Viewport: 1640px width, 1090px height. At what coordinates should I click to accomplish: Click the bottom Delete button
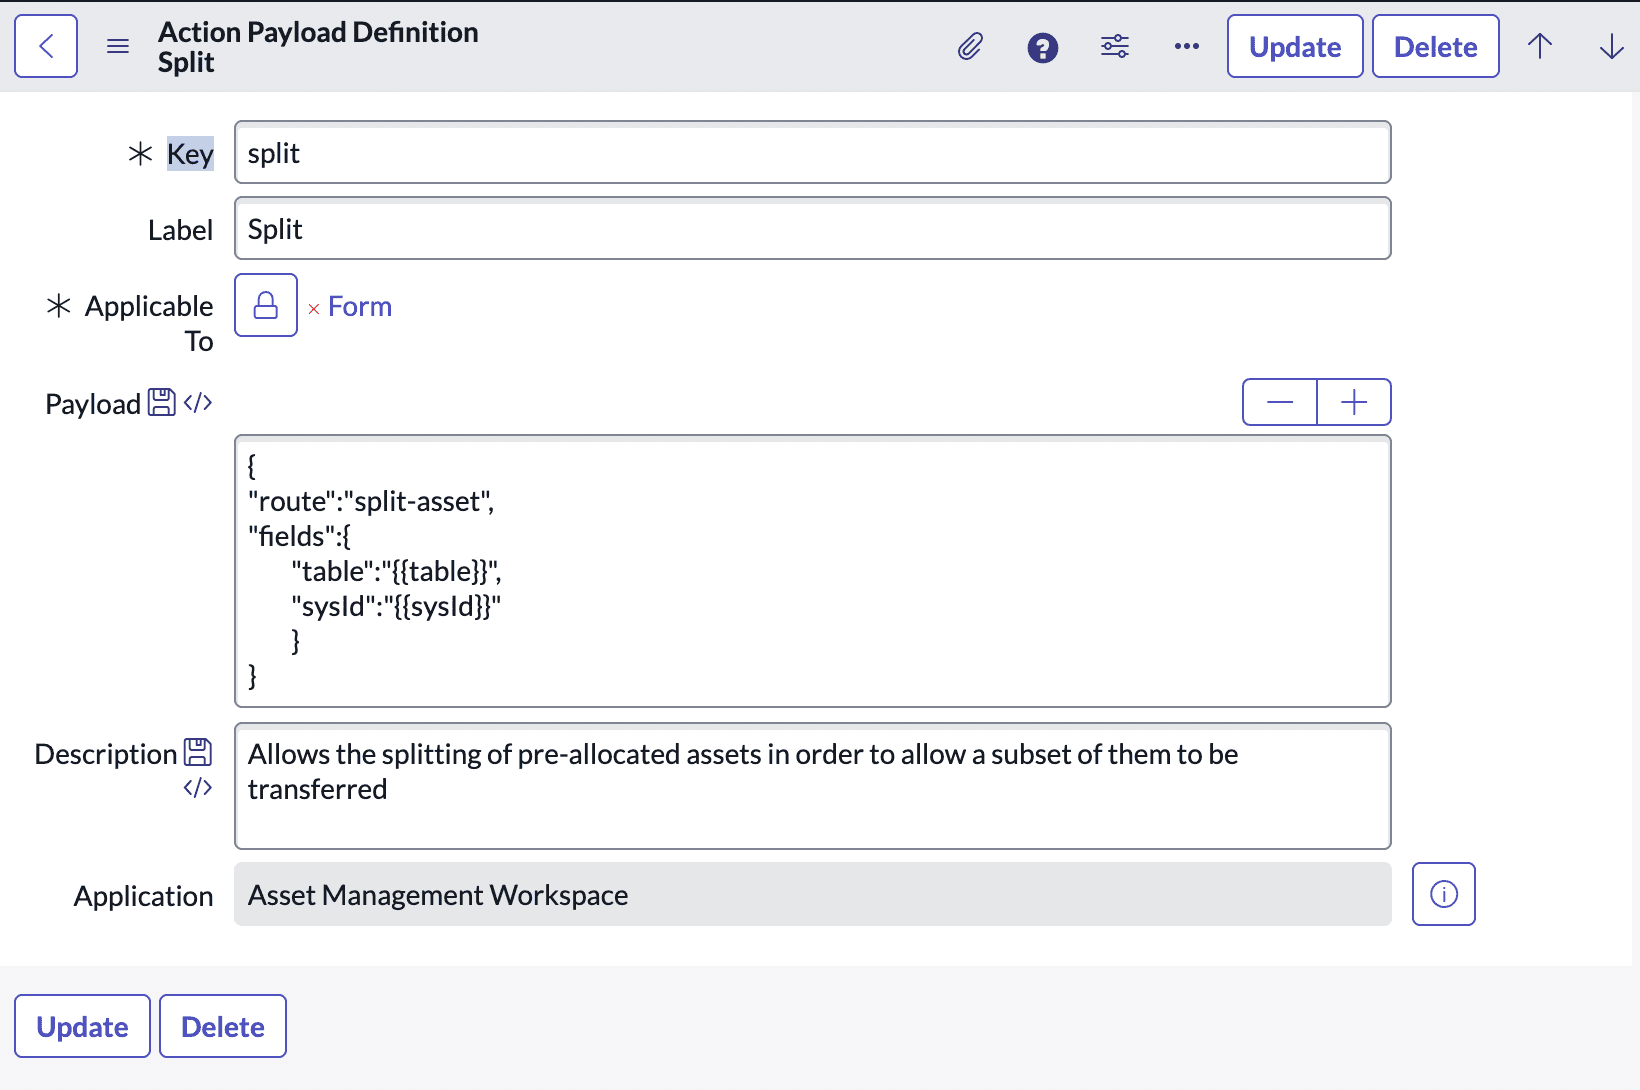(x=223, y=1026)
